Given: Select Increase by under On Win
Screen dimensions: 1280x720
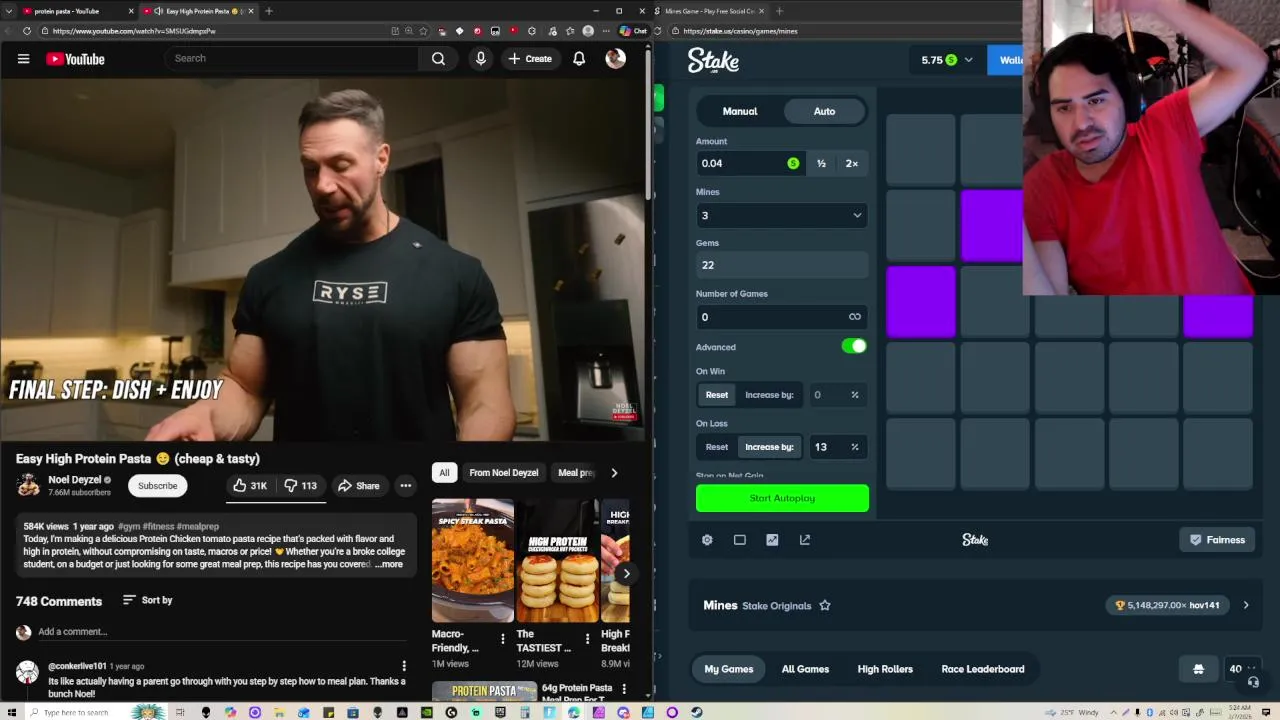Looking at the screenshot, I should point(769,395).
